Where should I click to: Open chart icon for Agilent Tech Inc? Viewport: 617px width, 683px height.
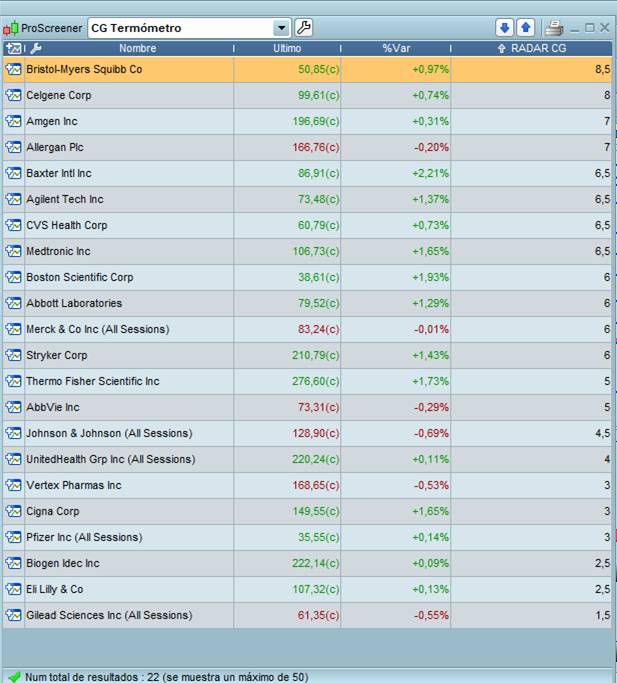point(14,199)
